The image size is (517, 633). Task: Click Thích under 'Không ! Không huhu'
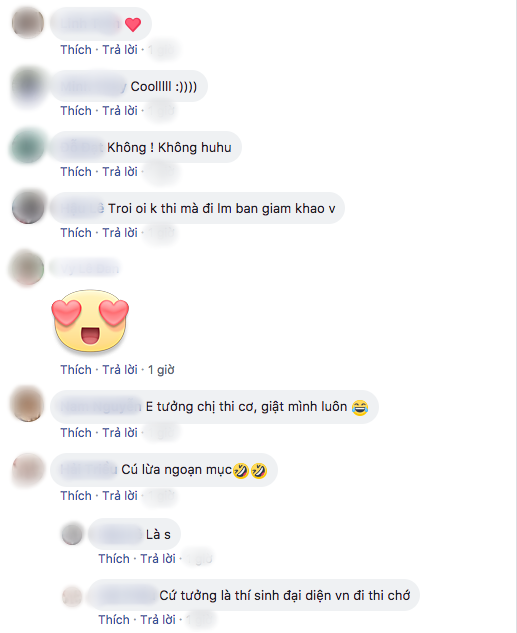tap(76, 172)
